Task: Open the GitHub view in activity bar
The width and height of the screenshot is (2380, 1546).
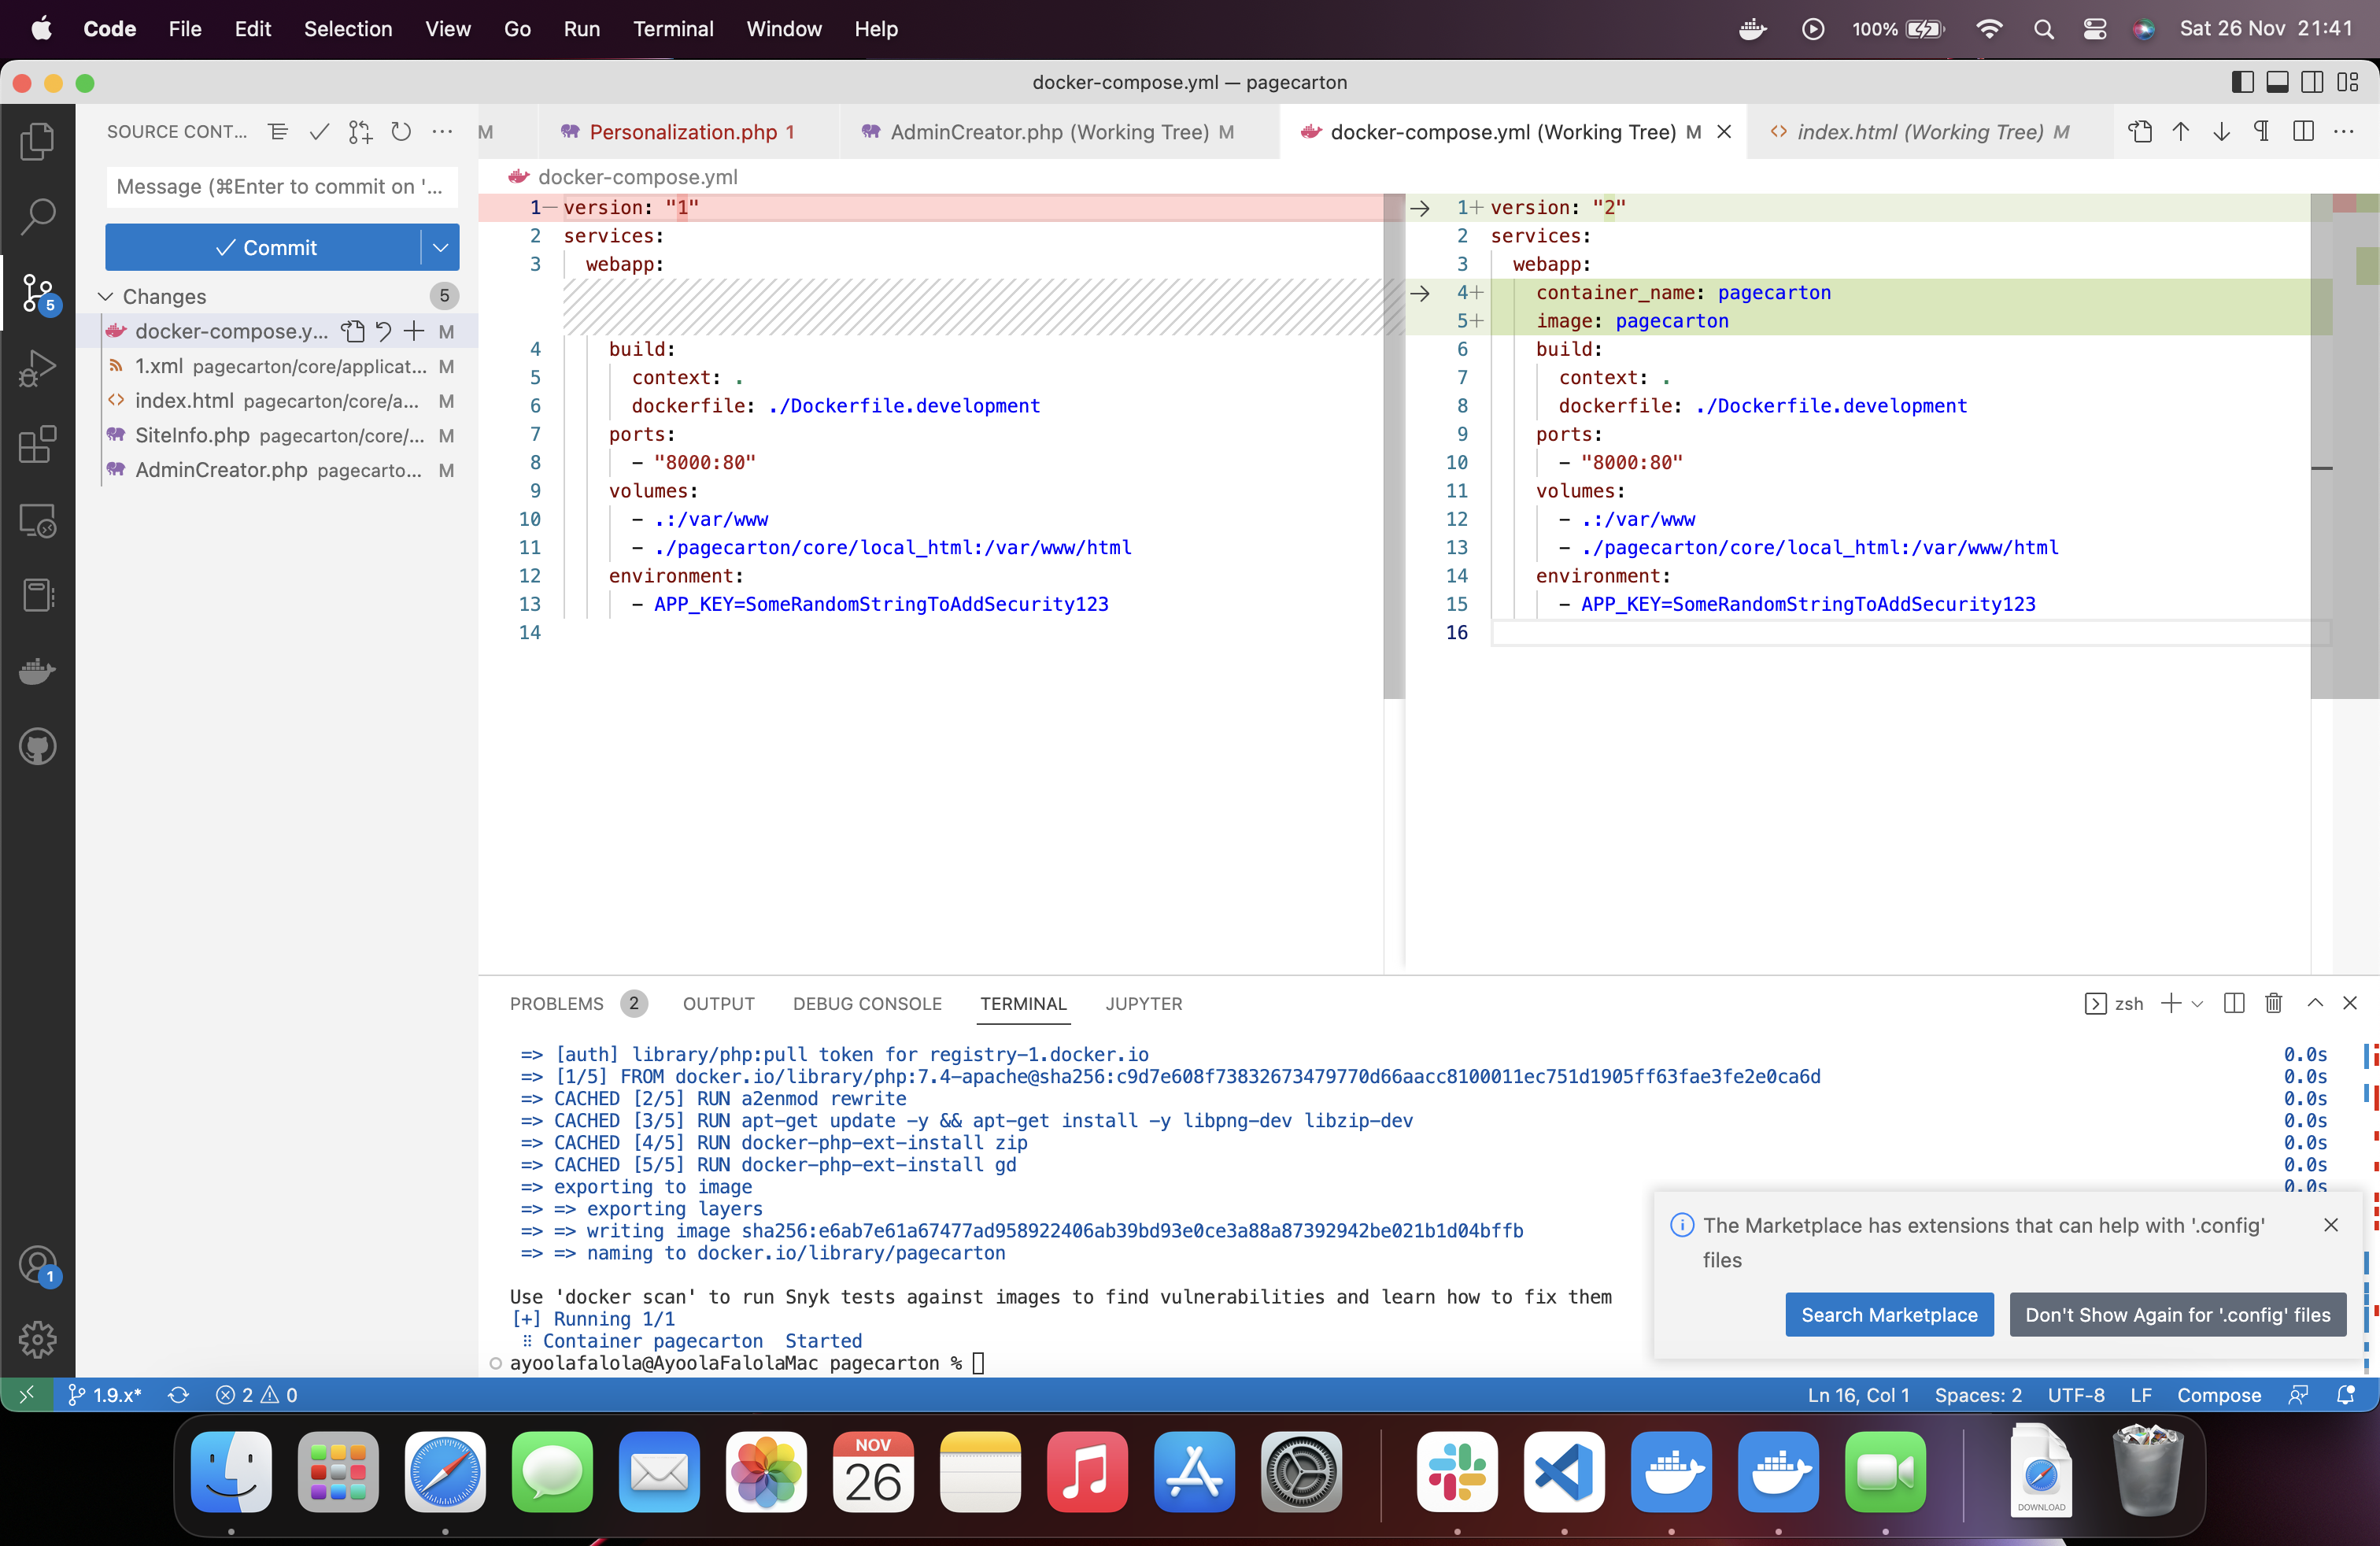Action: (x=37, y=746)
